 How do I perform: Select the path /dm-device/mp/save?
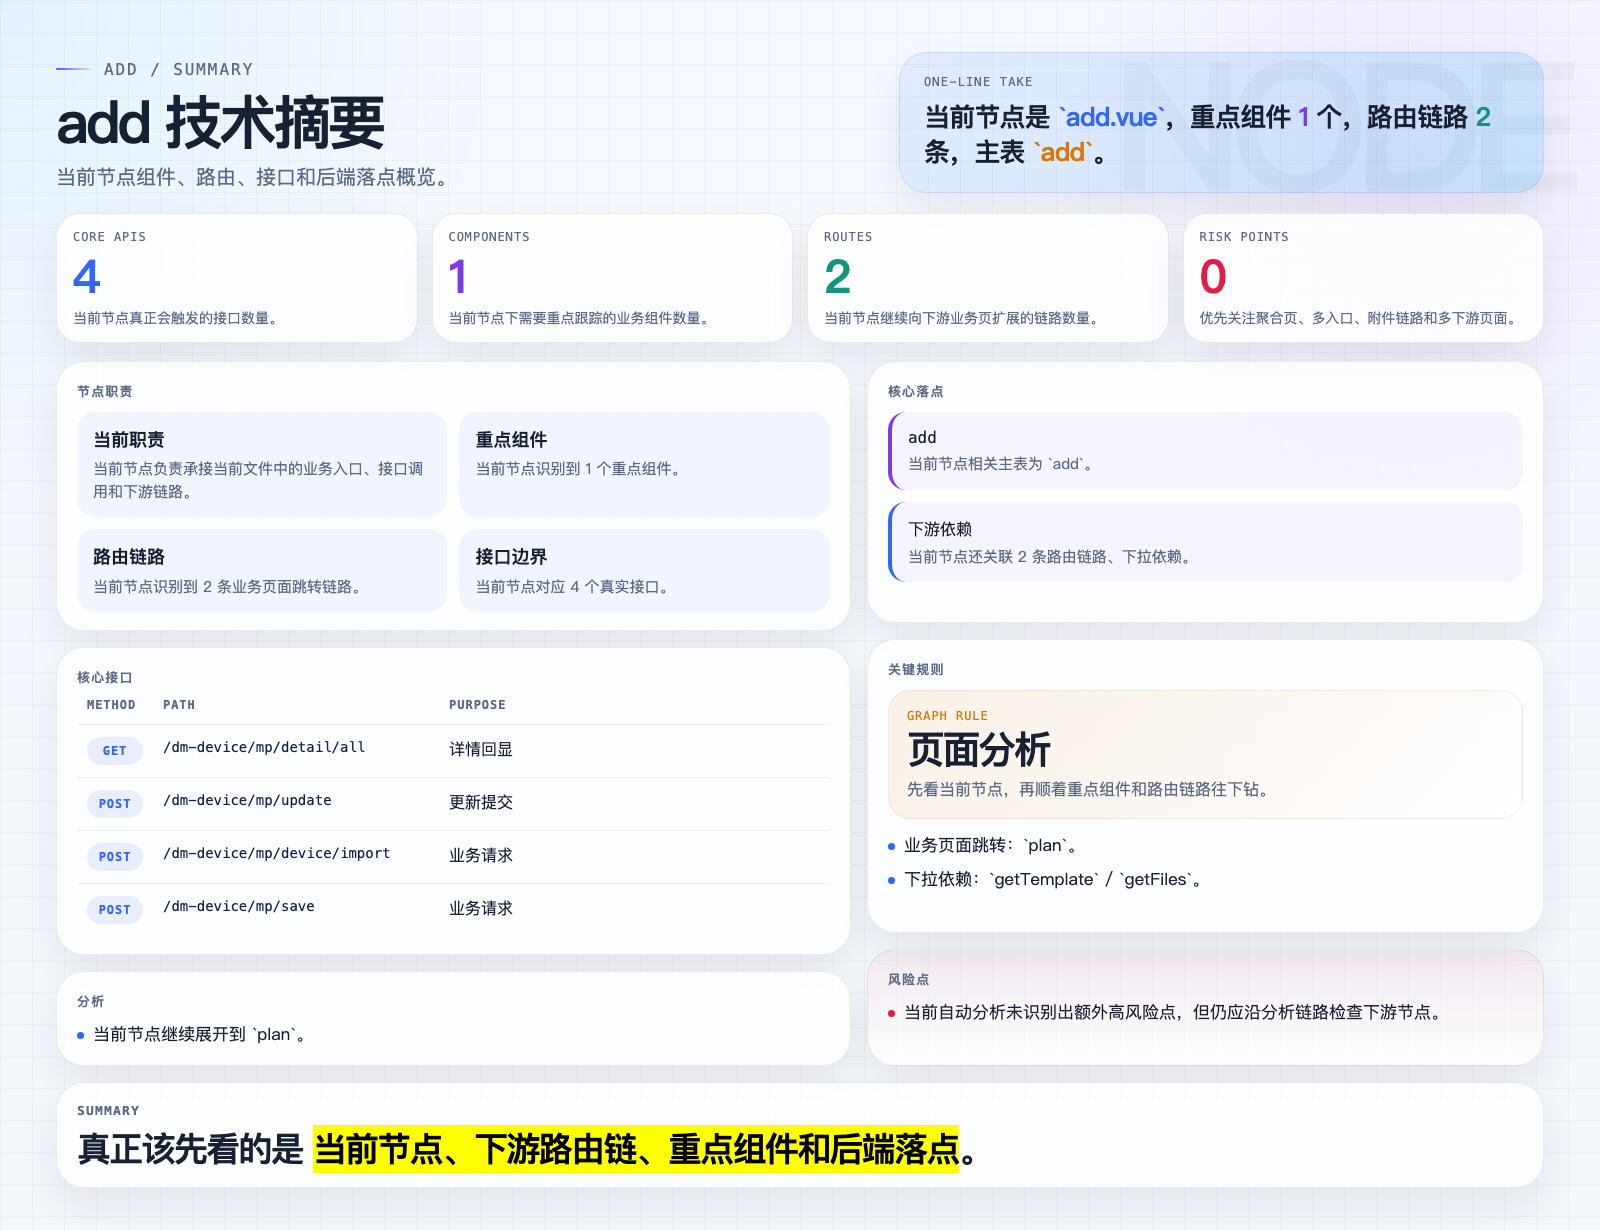239,906
